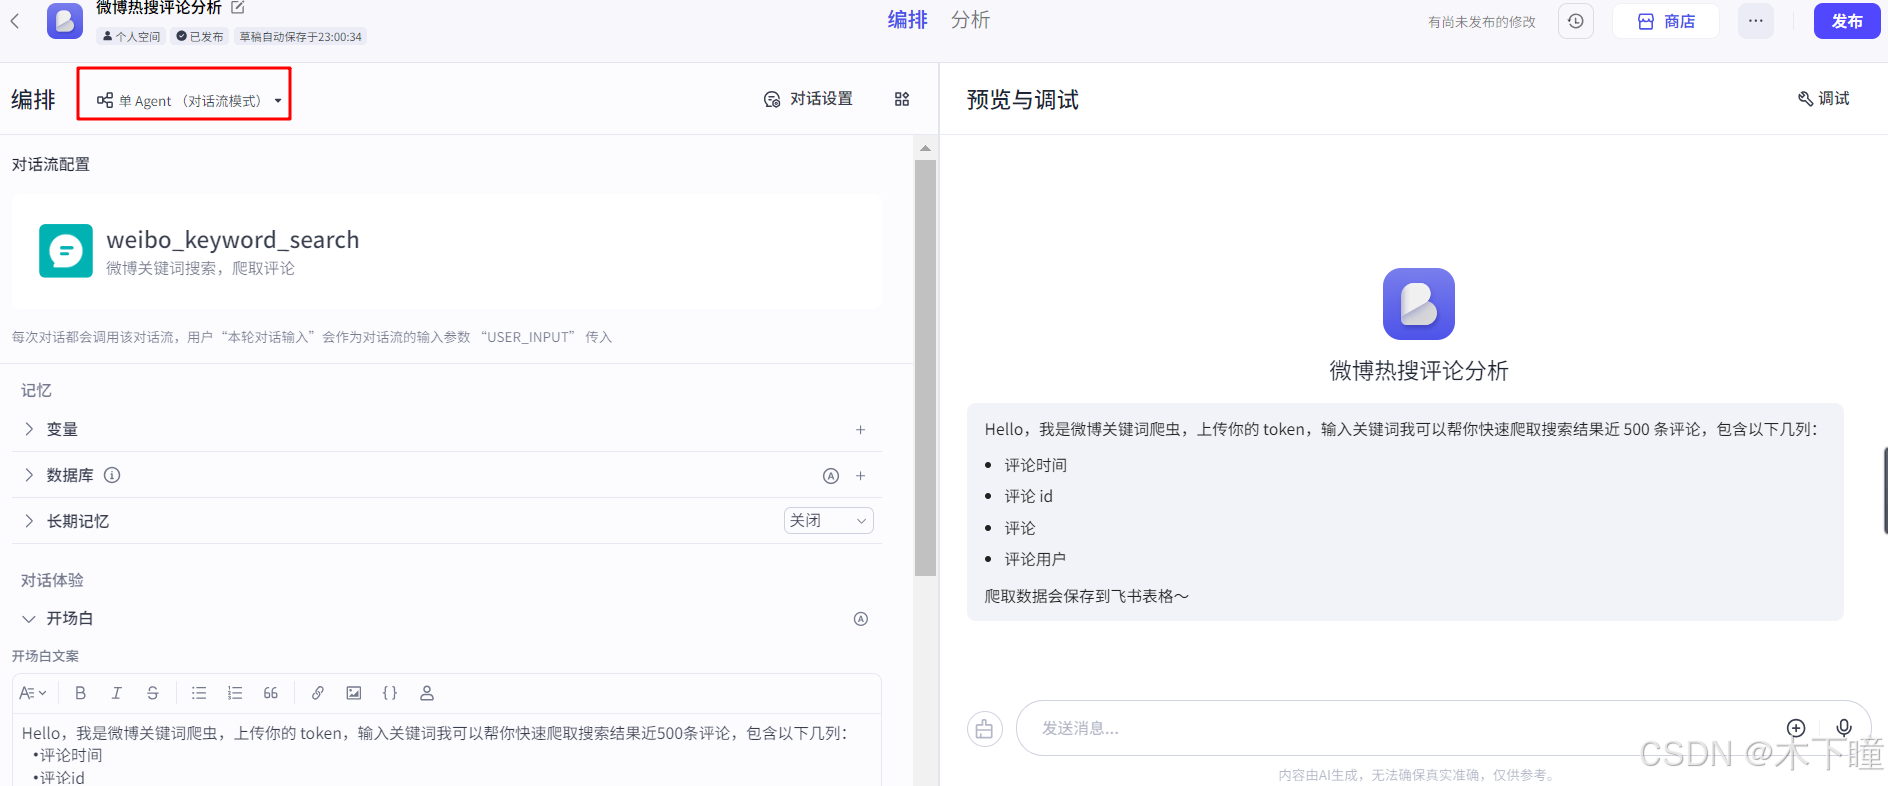Open the text style dropdown in editor
The height and width of the screenshot is (786, 1888).
33,693
